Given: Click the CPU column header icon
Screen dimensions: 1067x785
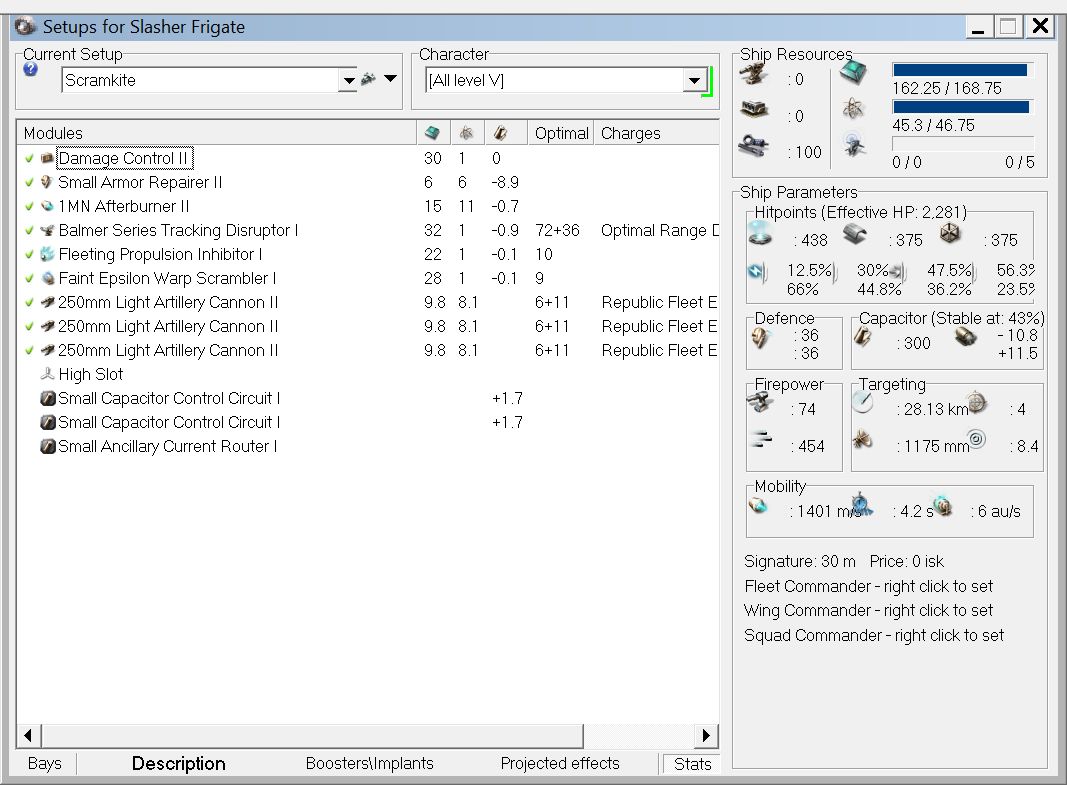Looking at the screenshot, I should click(x=431, y=133).
